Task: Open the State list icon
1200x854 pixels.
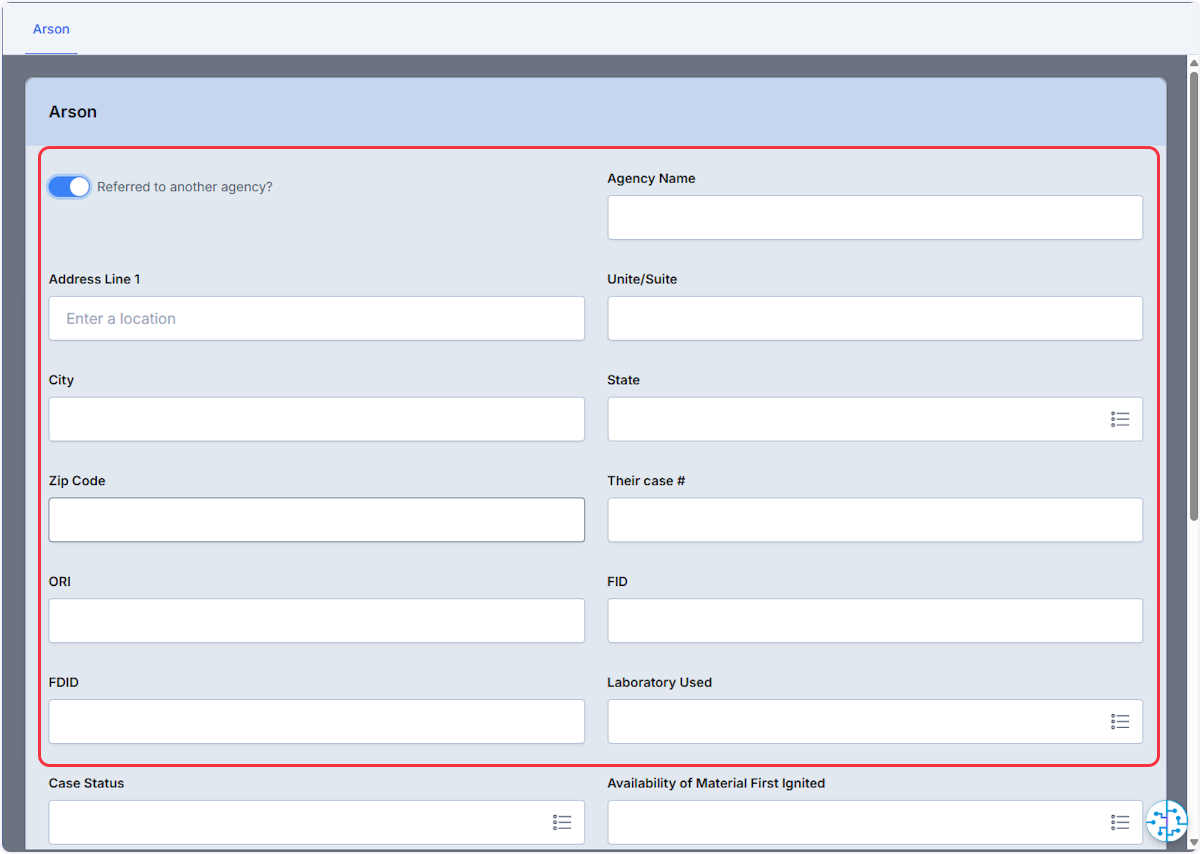Action: (x=1120, y=419)
